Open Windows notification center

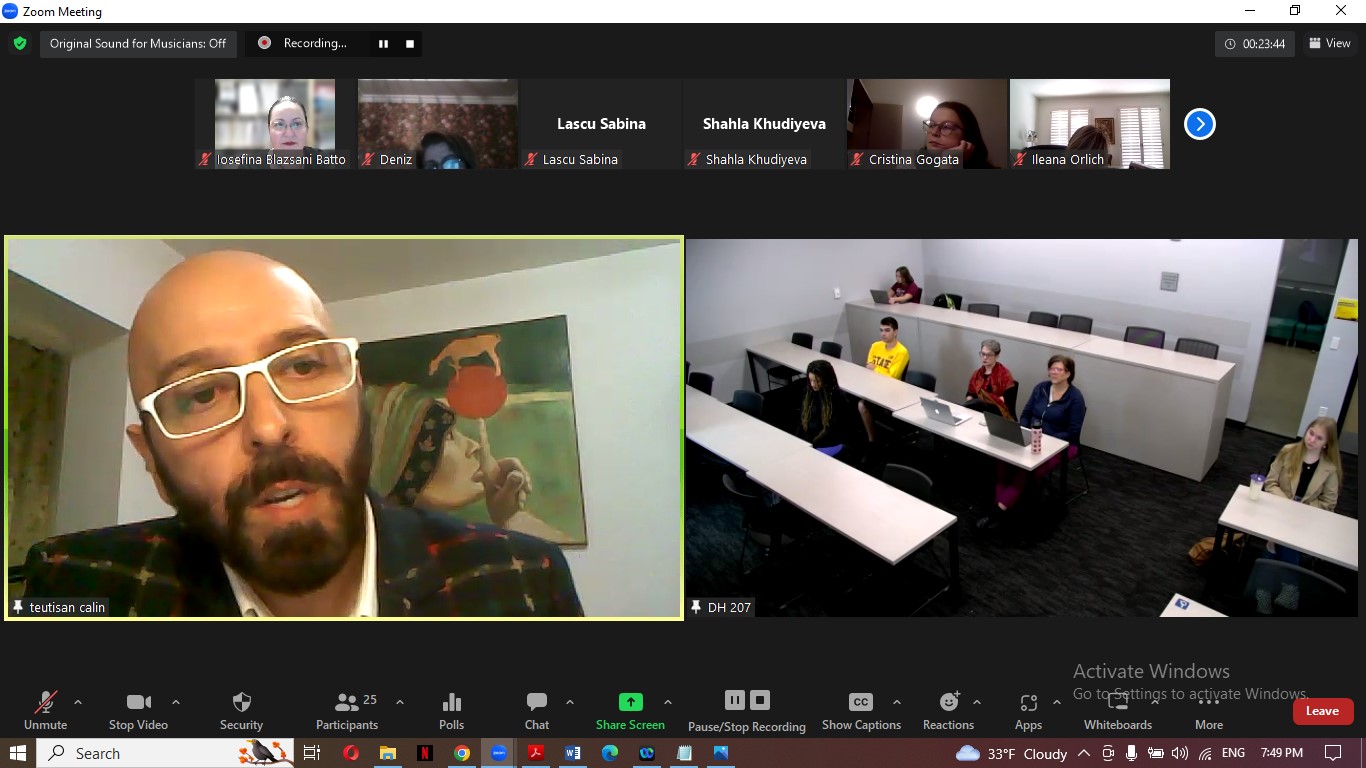pyautogui.click(x=1332, y=753)
